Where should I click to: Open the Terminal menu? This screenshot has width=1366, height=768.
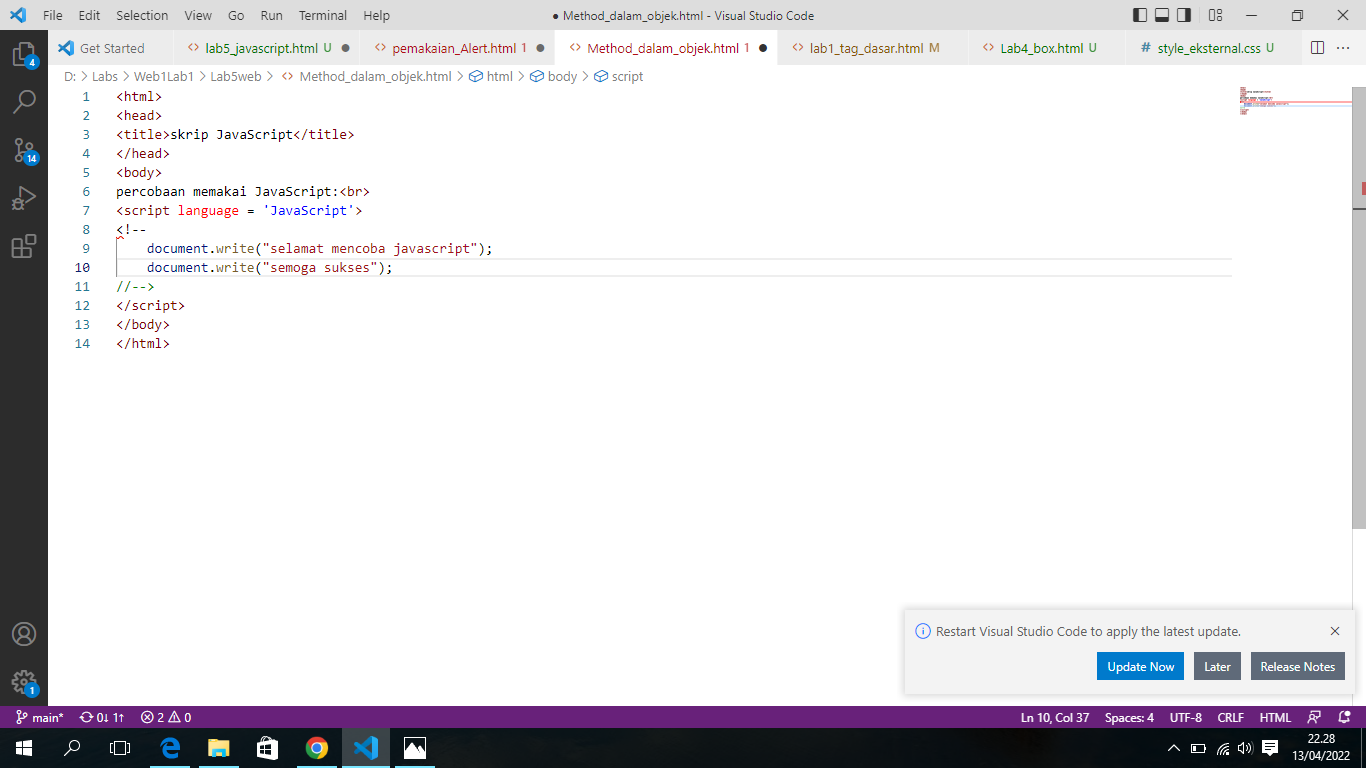322,15
